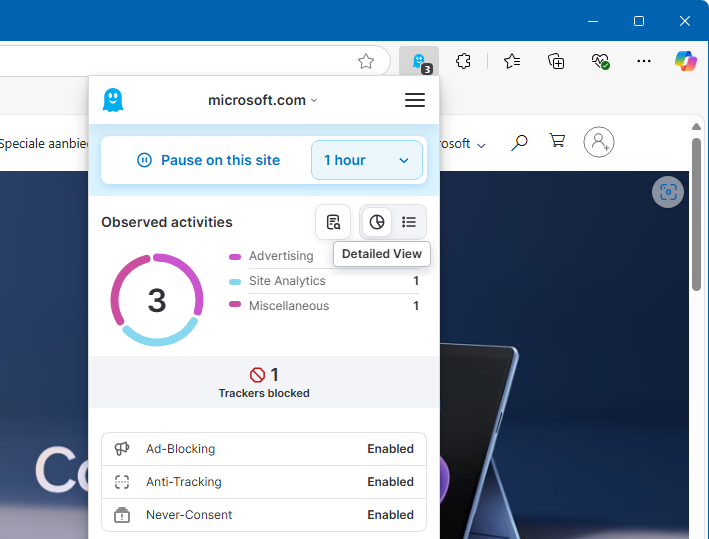Open the Favorites list icon

tap(512, 61)
